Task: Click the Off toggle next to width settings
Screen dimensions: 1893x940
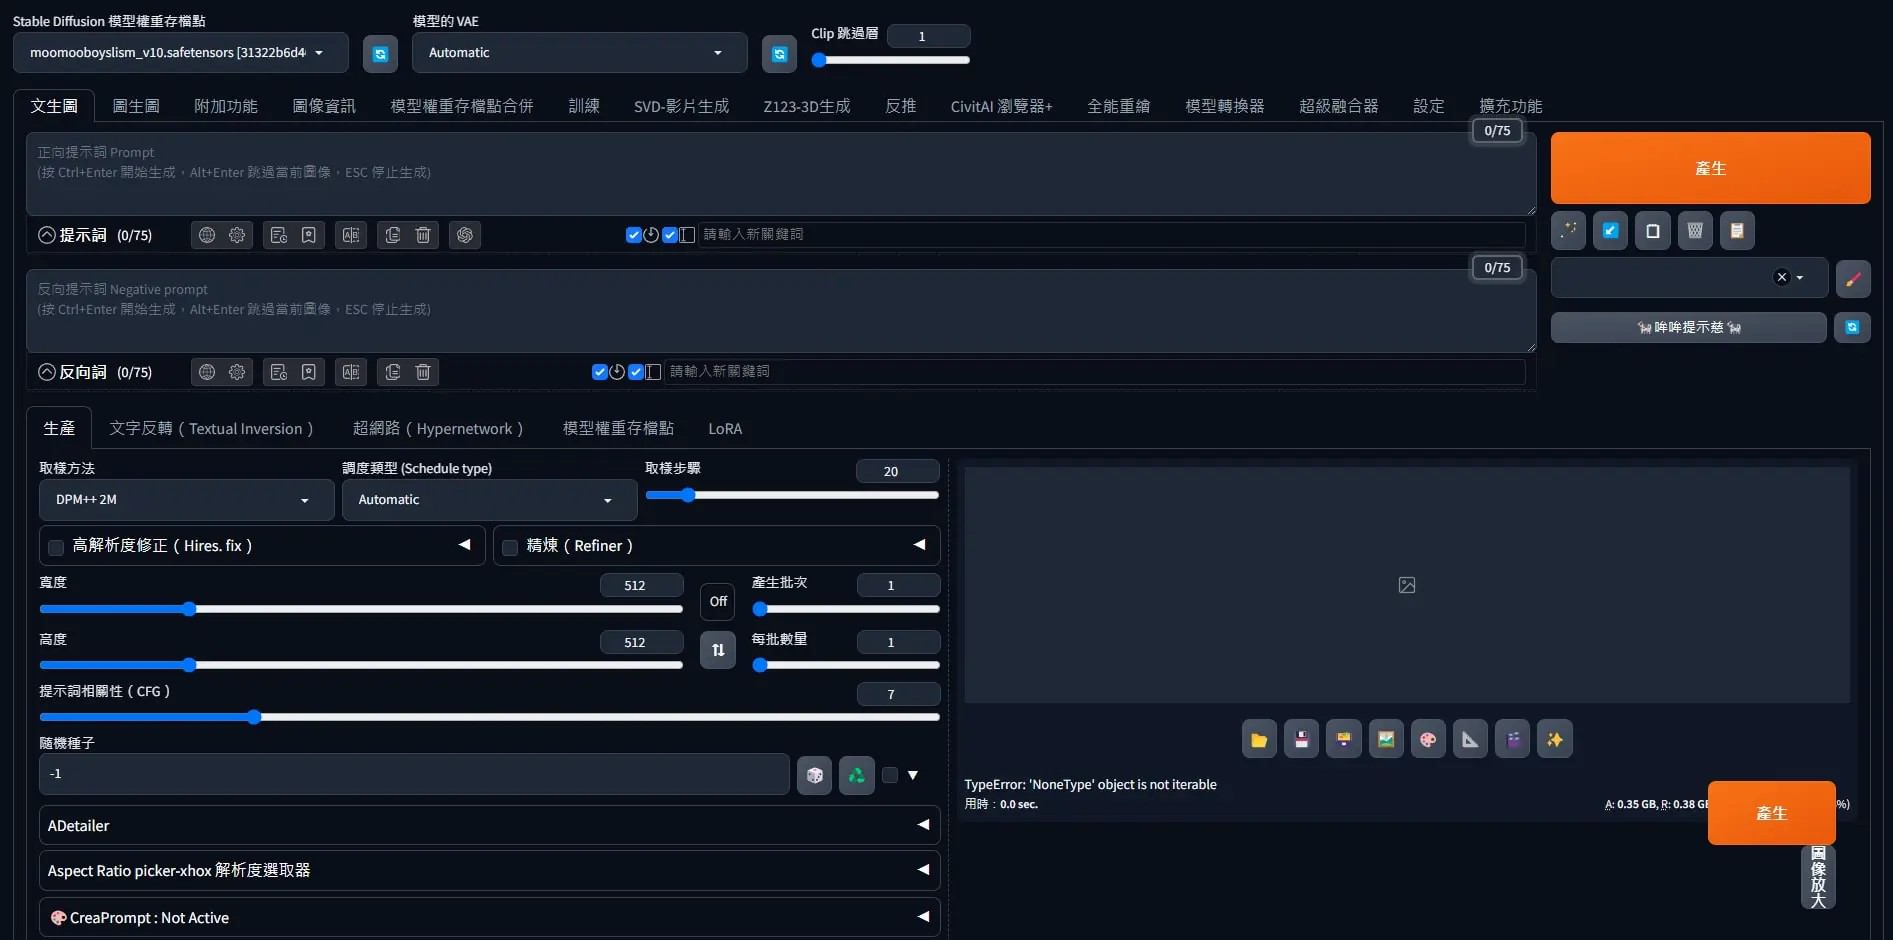Action: [x=717, y=601]
